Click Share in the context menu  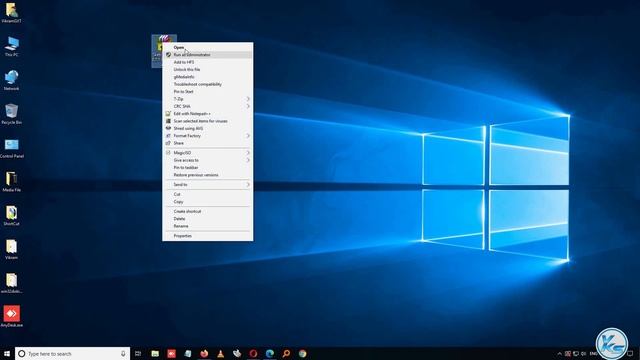tap(208, 143)
